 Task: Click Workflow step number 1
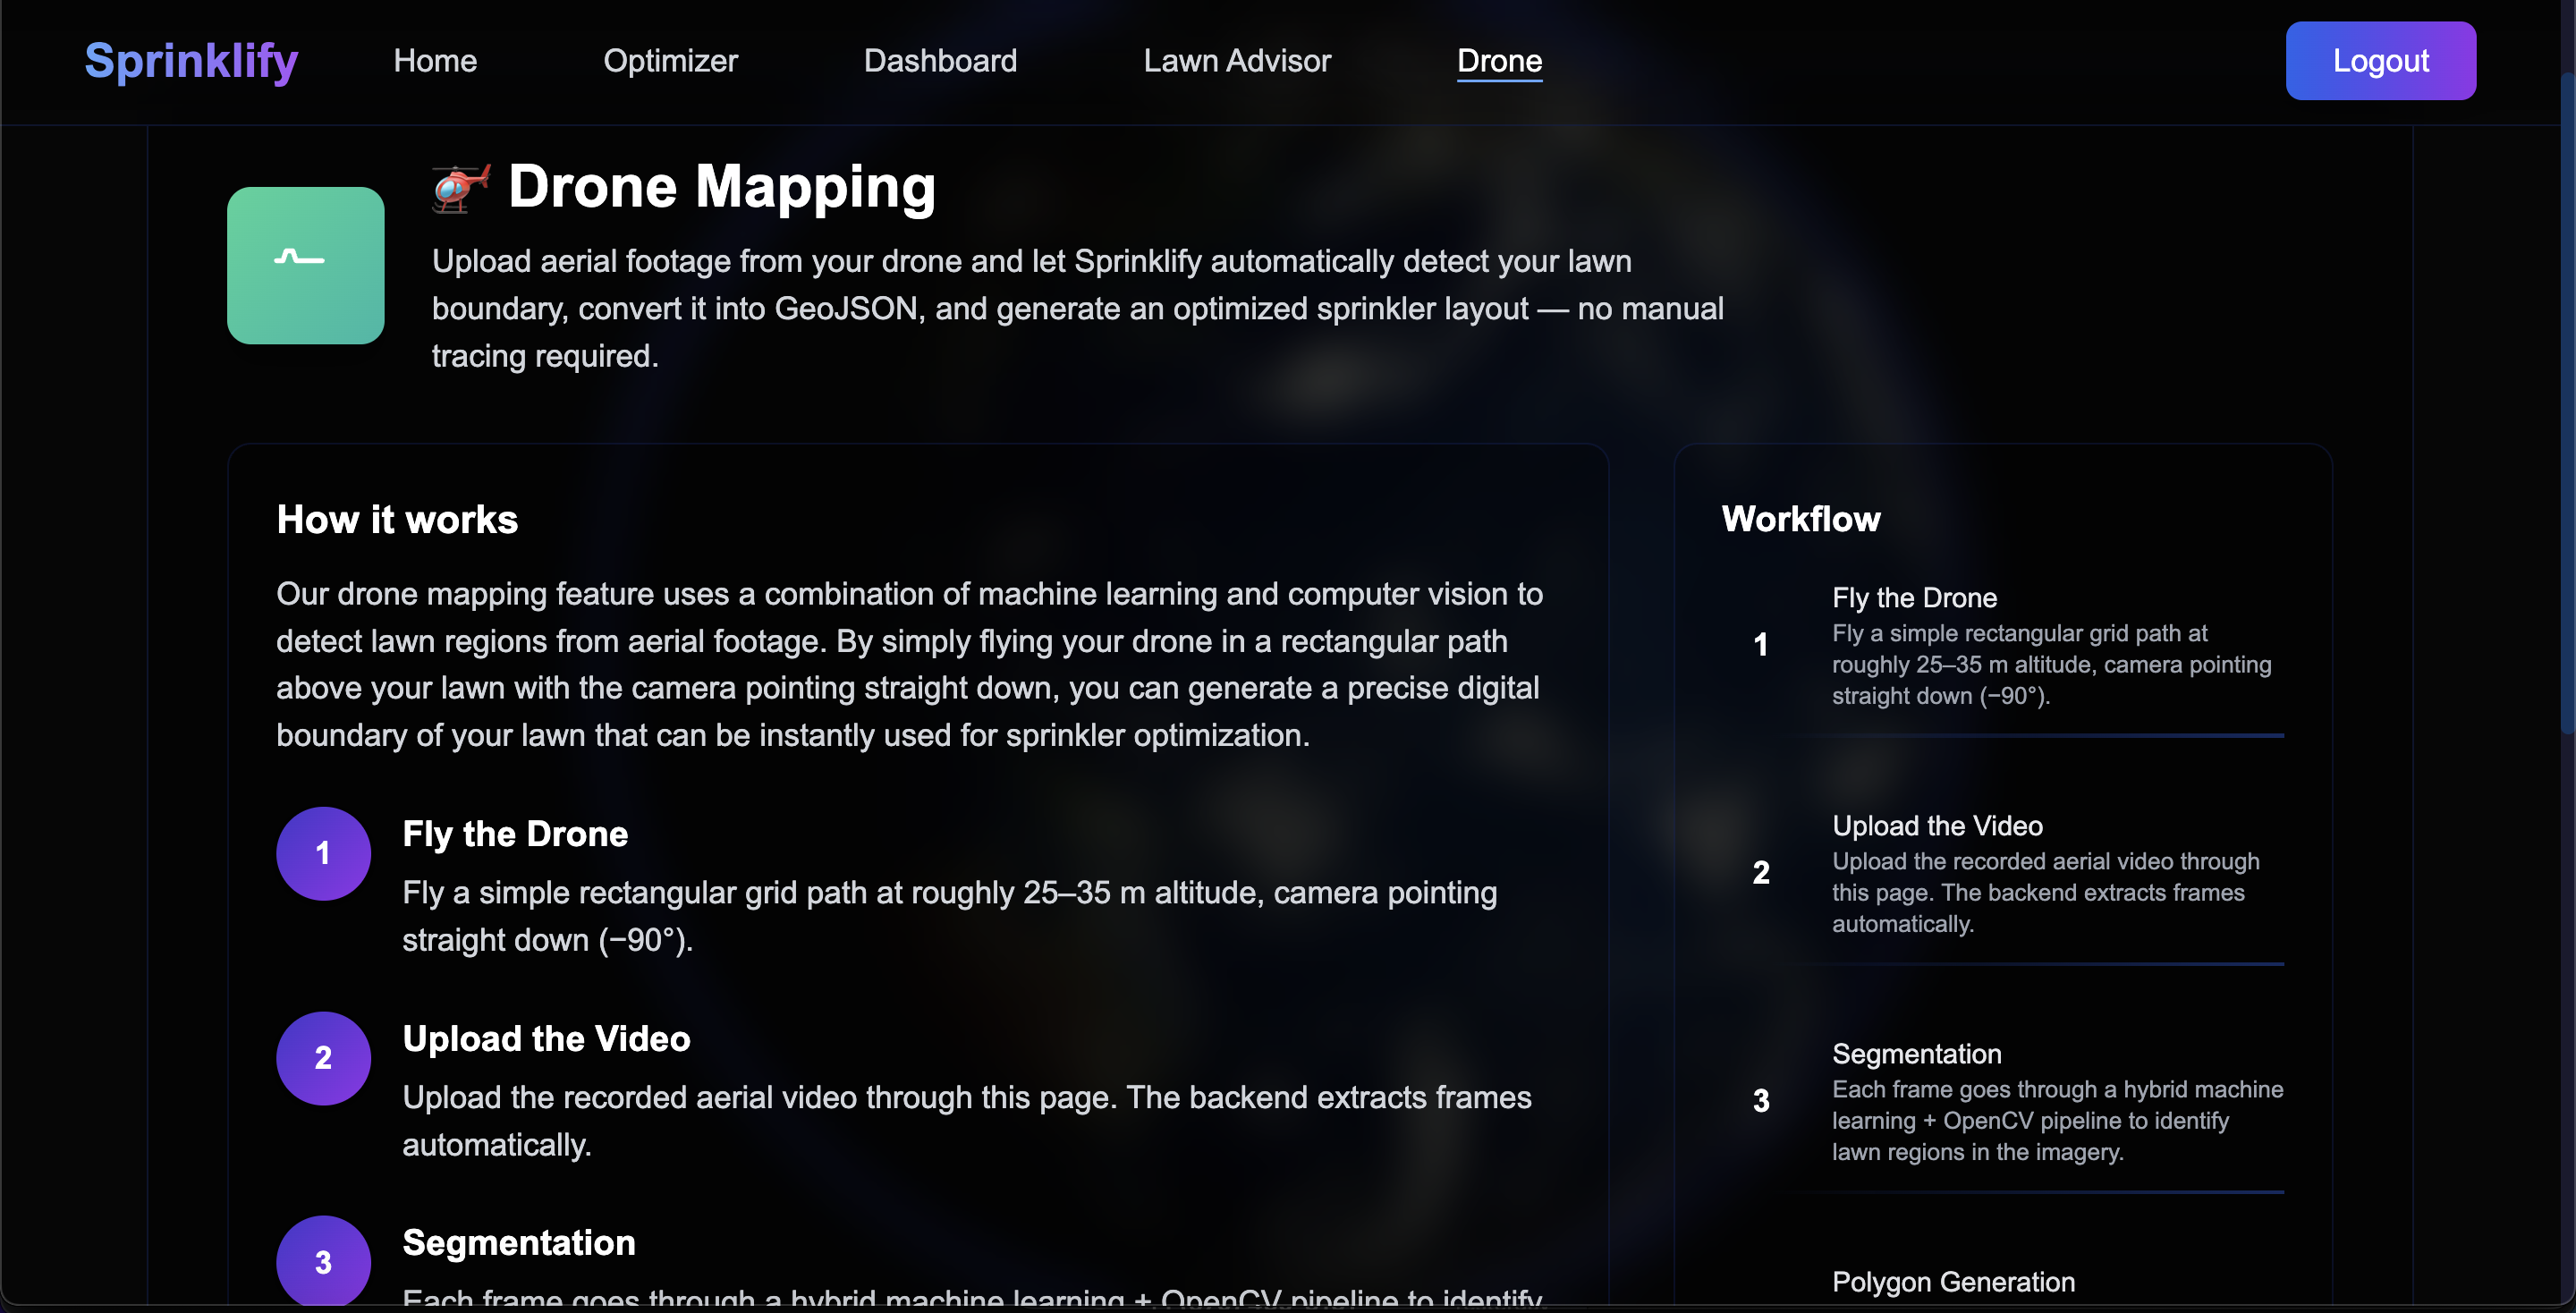tap(1760, 645)
